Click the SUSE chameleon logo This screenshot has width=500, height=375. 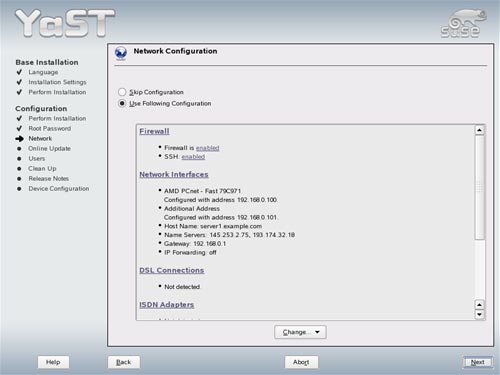coord(463,23)
